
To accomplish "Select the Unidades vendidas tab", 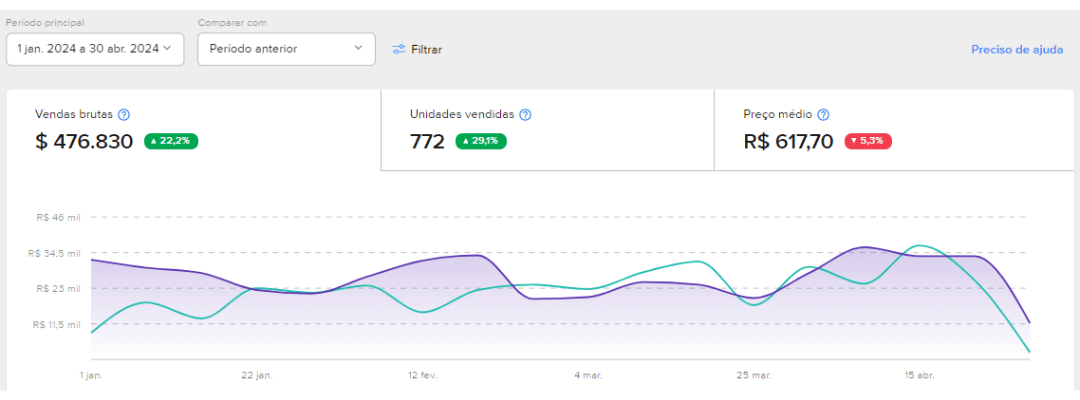I will pyautogui.click(x=548, y=130).
